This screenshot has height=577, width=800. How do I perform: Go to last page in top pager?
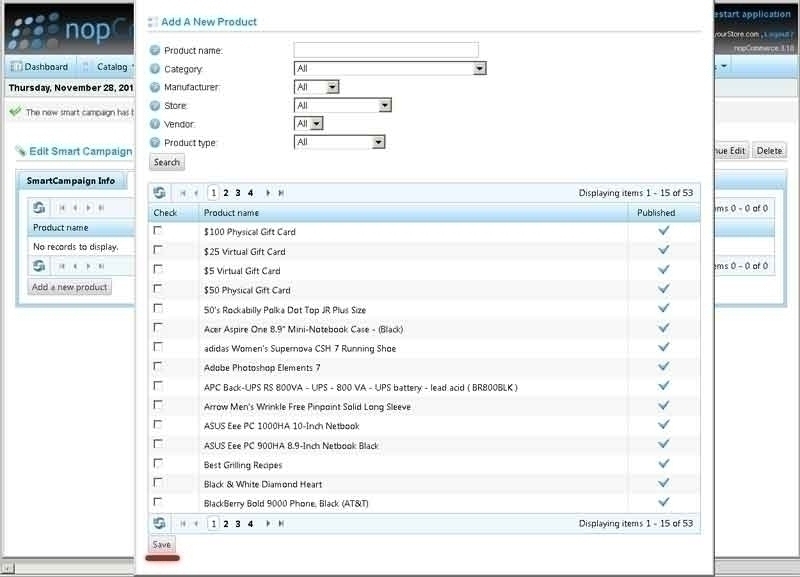tap(281, 193)
